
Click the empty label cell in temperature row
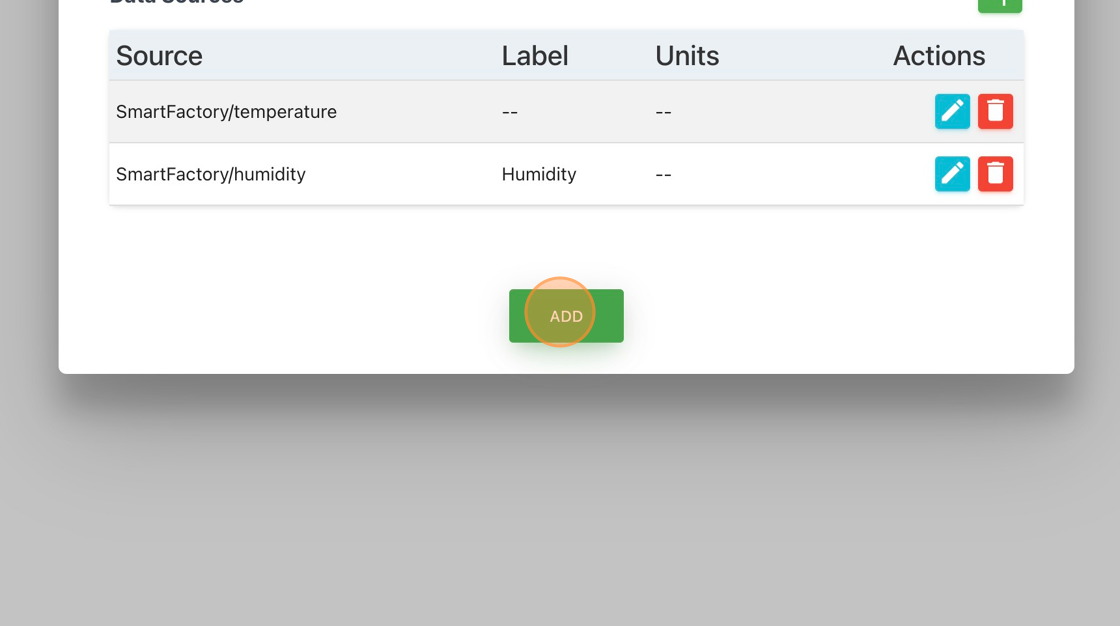[x=510, y=111]
